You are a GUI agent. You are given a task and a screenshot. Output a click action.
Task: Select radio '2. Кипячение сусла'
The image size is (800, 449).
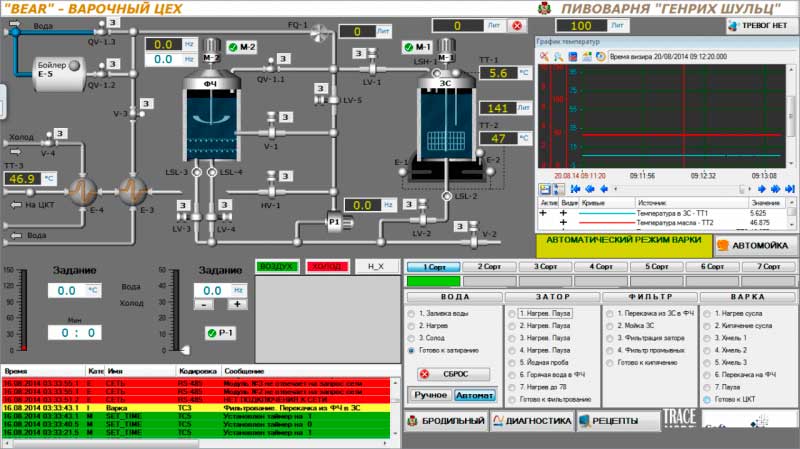(x=707, y=326)
